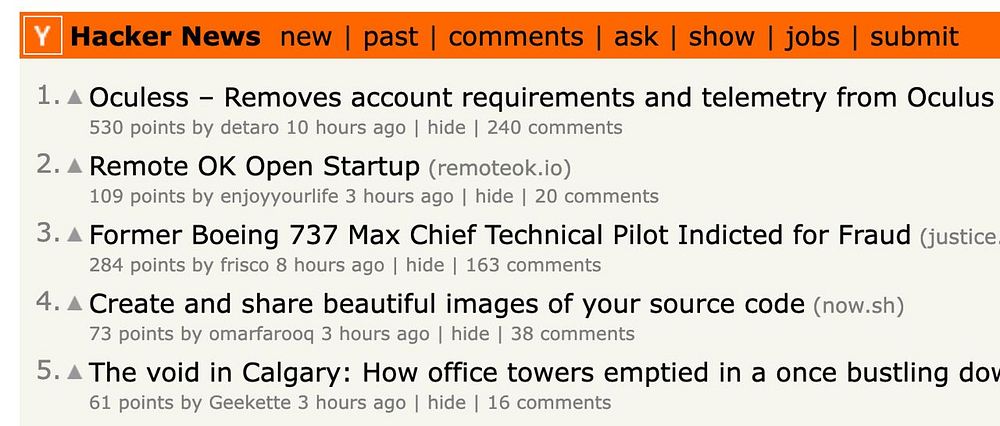Viewport: 1000px width, 426px height.
Task: Open the 'show' section
Action: [x=721, y=37]
